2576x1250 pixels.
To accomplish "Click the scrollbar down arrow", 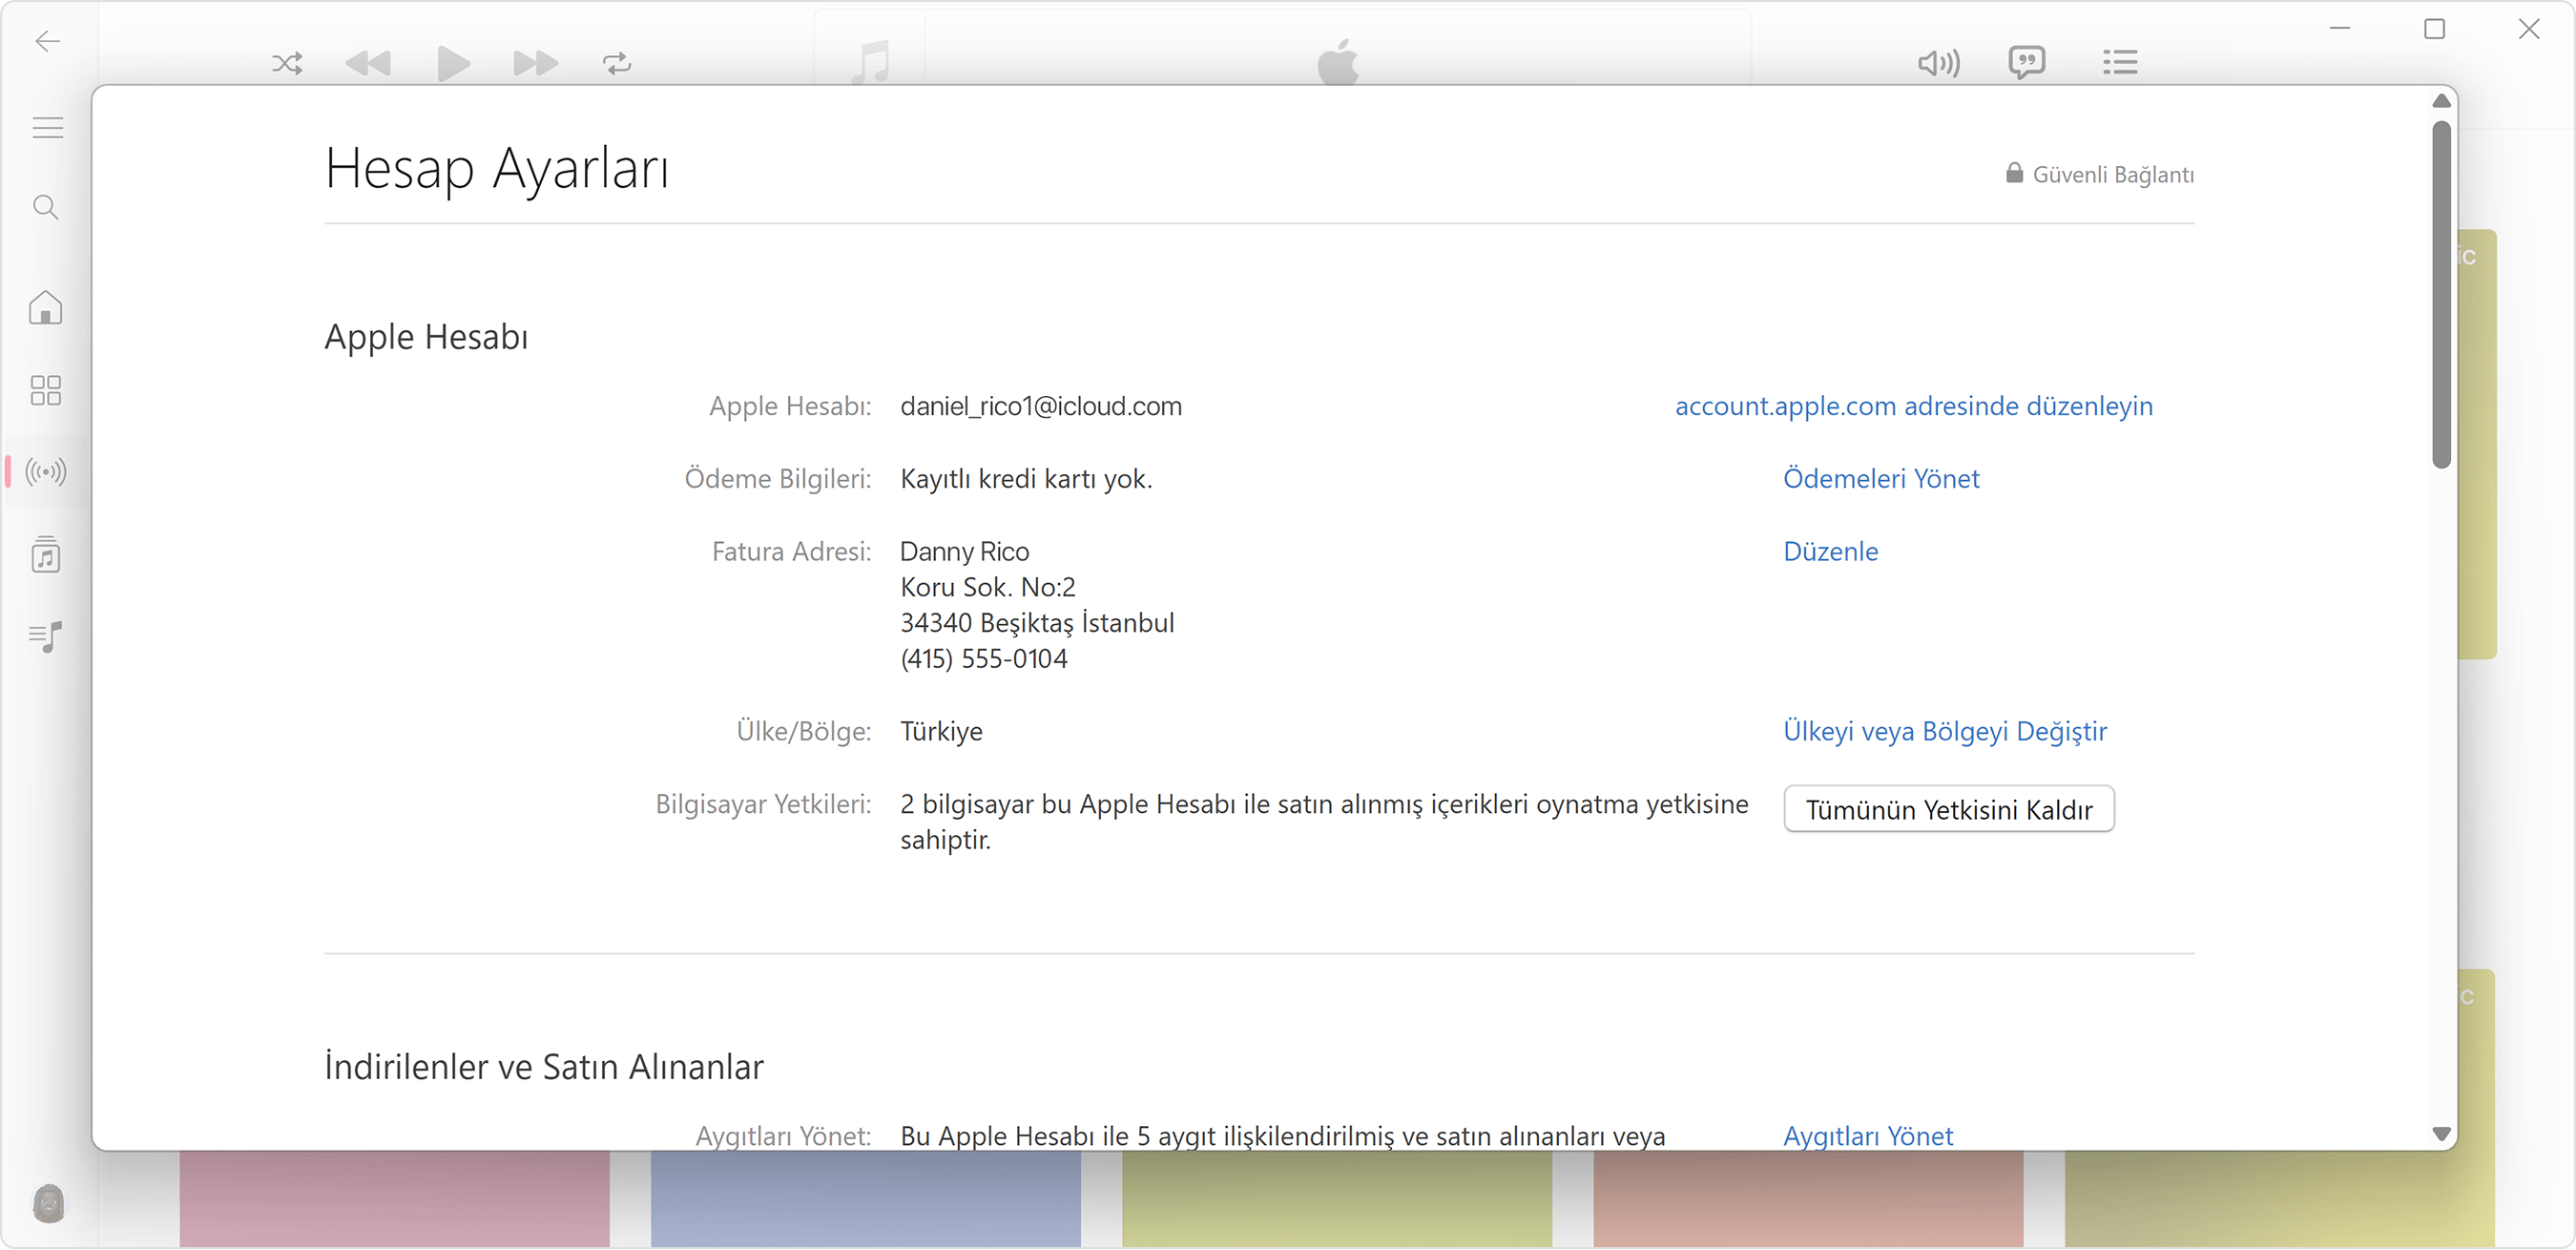I will 2441,1134.
